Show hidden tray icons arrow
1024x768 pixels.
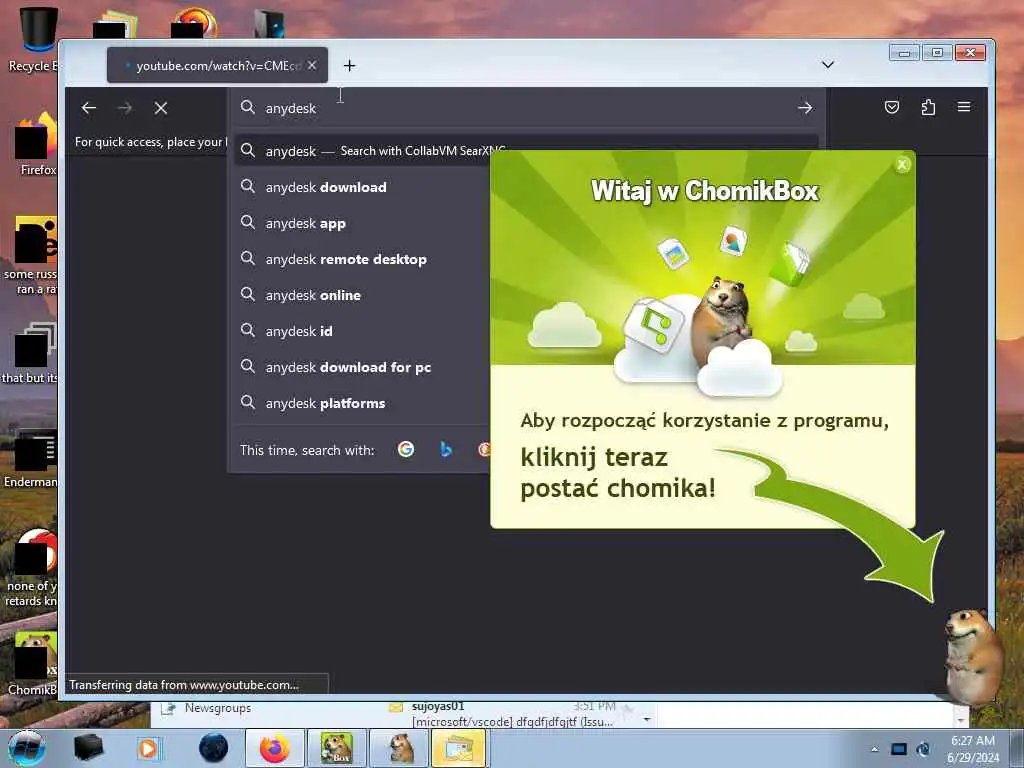point(874,749)
